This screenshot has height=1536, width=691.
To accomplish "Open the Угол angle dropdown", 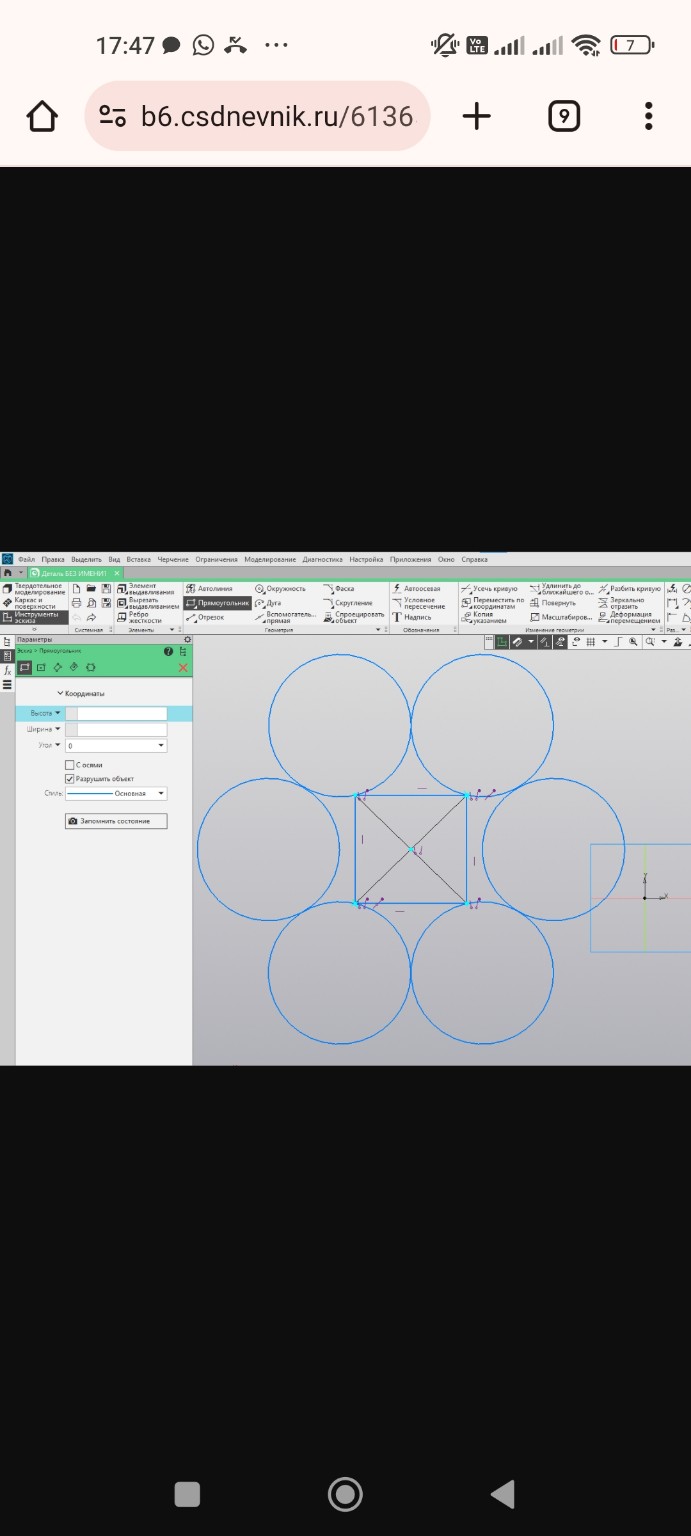I will pyautogui.click(x=161, y=746).
